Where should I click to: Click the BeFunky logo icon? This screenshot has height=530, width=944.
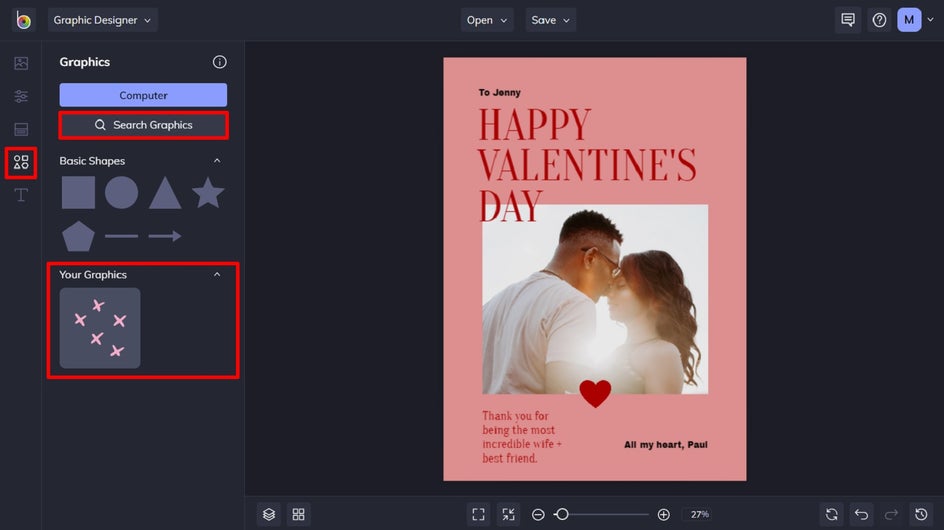click(x=23, y=20)
